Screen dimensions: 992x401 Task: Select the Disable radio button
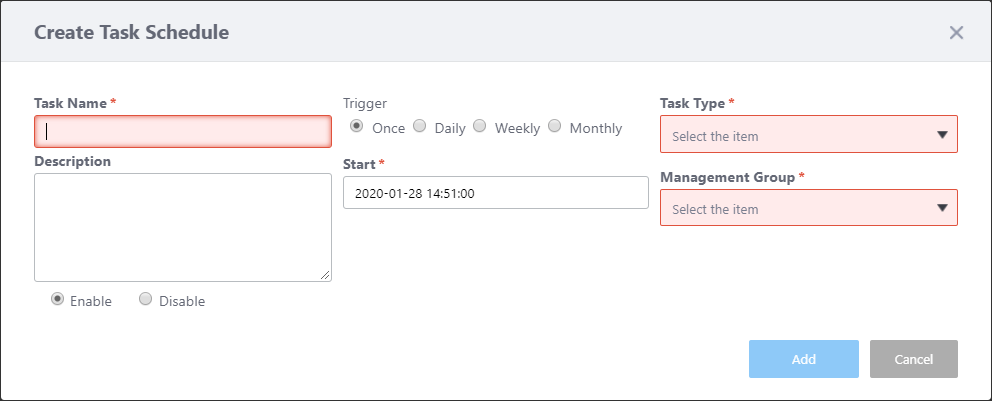(146, 299)
